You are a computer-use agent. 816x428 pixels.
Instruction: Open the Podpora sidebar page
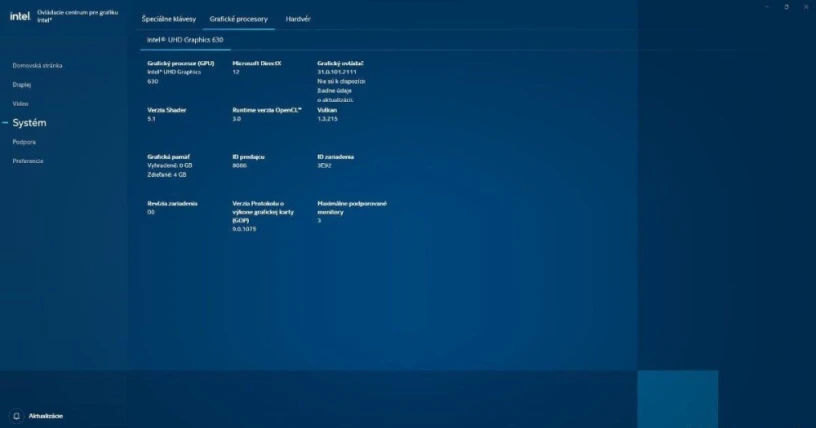point(24,142)
